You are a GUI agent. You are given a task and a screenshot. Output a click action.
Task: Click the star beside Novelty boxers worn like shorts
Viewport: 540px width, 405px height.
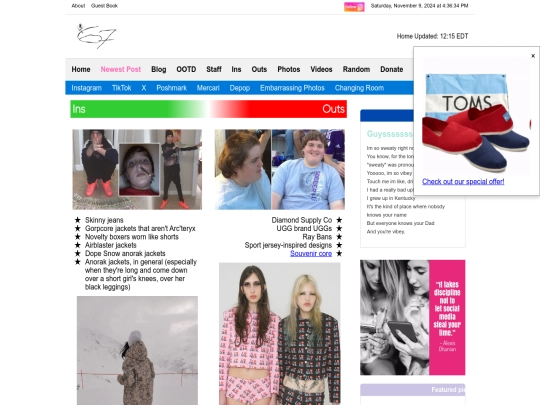coord(77,237)
